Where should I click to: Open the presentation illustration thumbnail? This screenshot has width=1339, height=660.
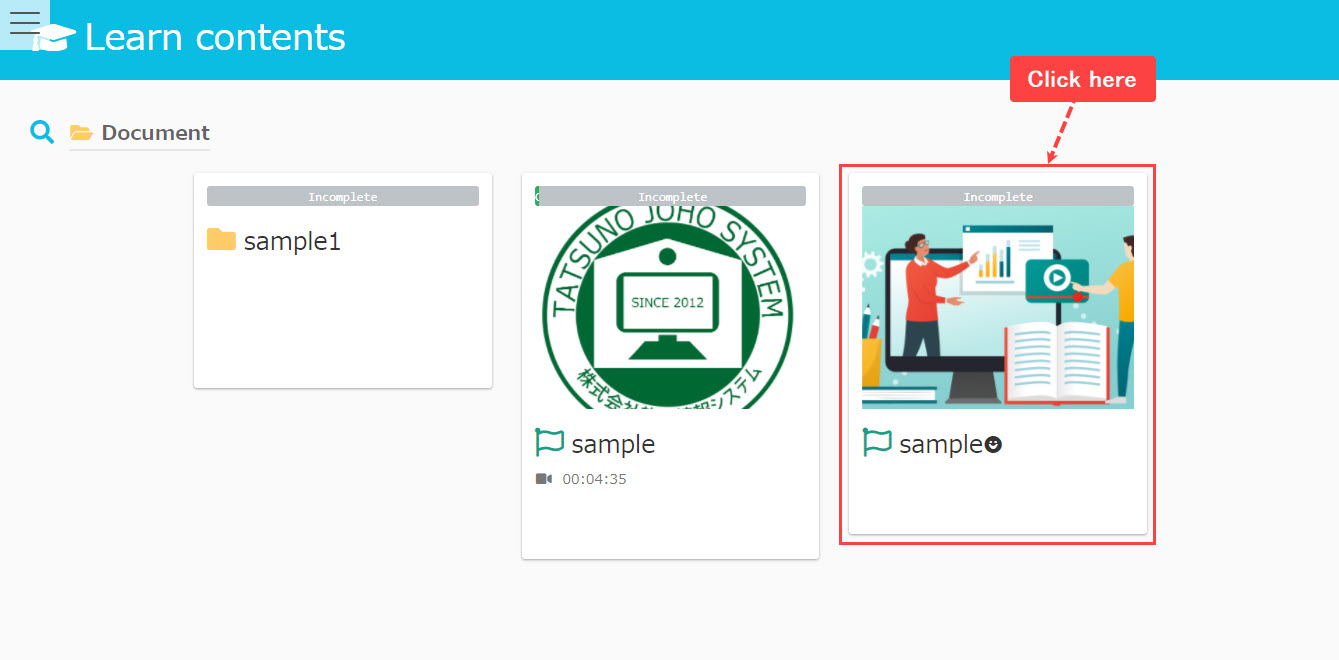pyautogui.click(x=997, y=307)
